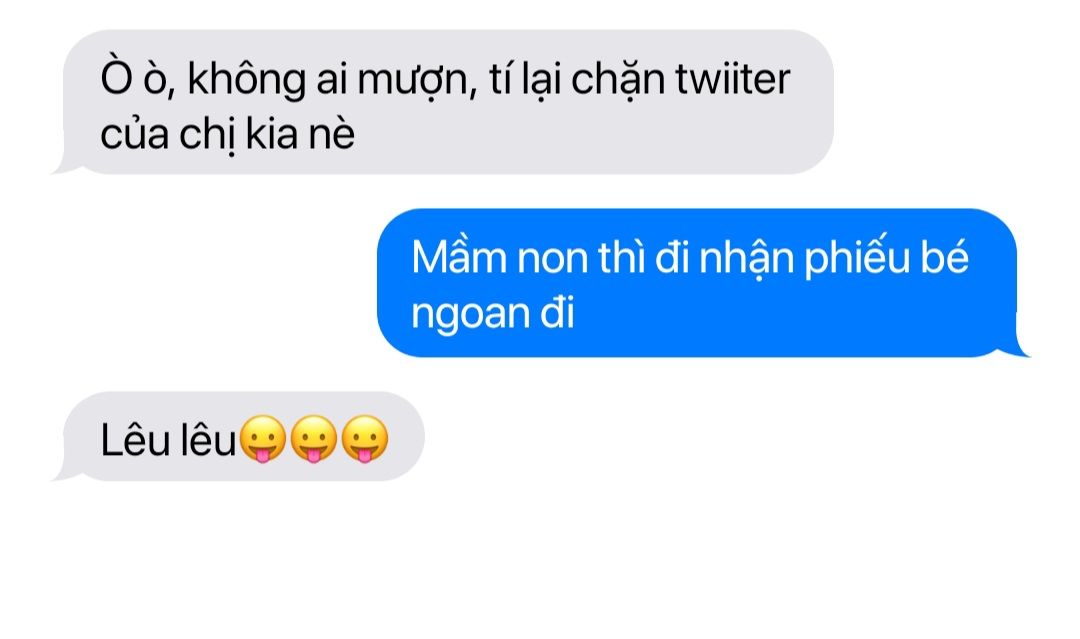This screenshot has height=639, width=1080.
Task: Click the words phiếu bé
Action: click(x=886, y=259)
